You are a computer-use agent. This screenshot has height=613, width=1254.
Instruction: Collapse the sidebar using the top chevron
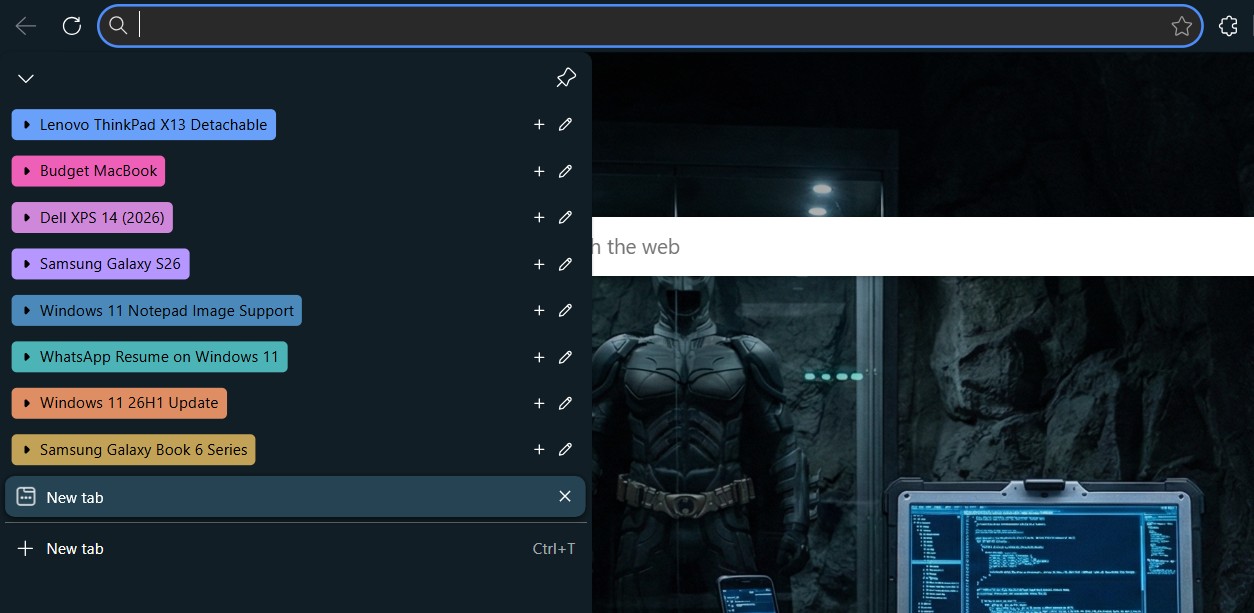25,77
